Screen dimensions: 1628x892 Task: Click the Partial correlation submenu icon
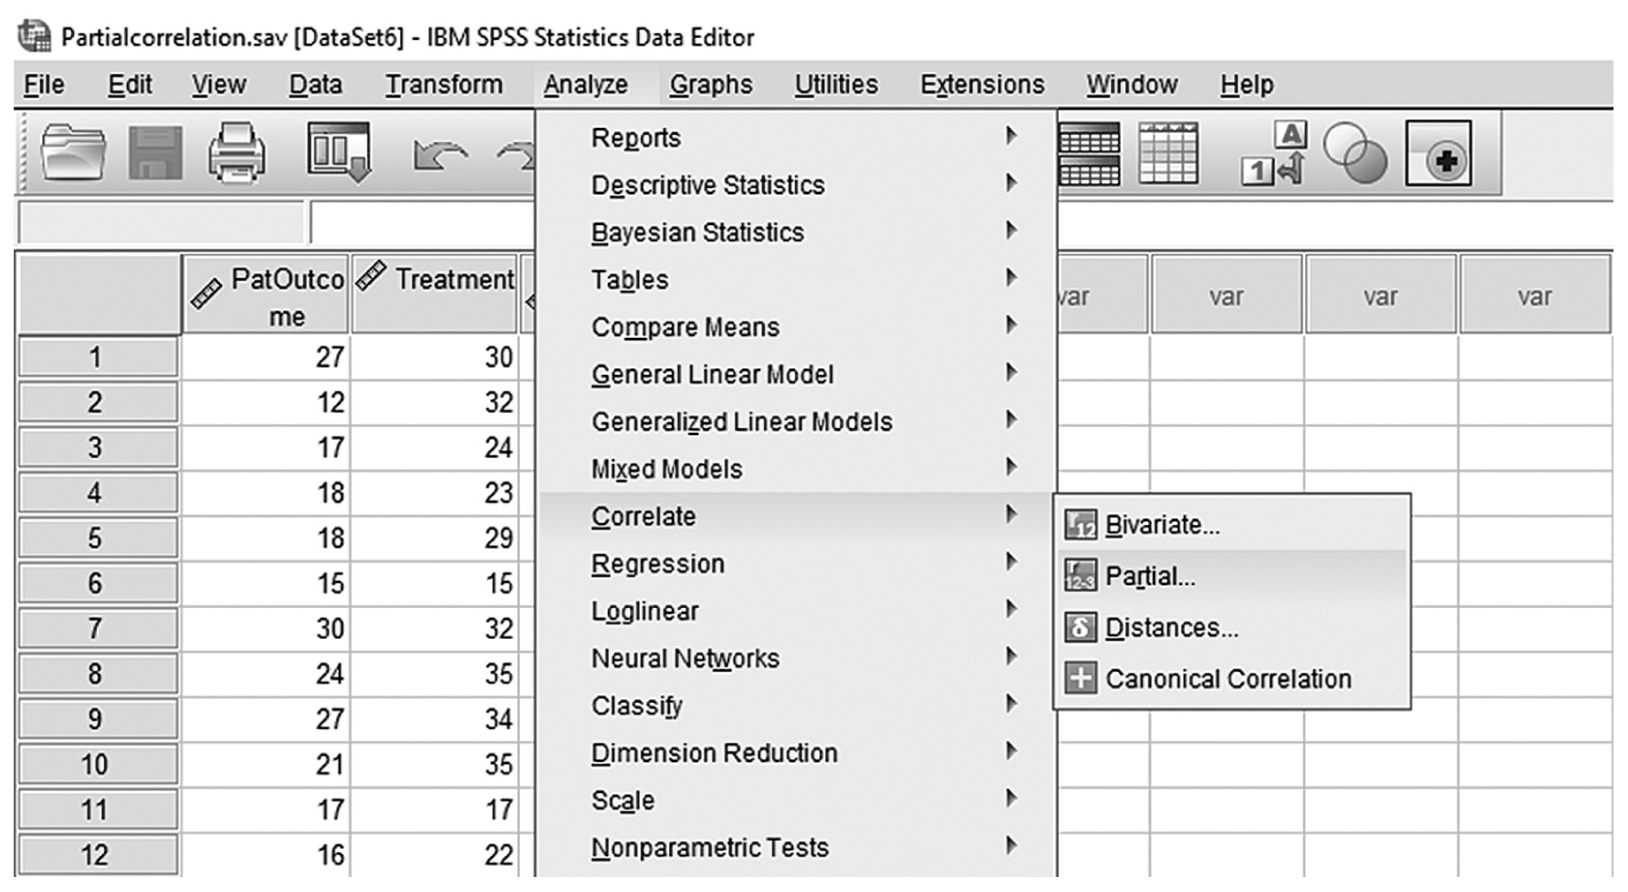(1080, 576)
